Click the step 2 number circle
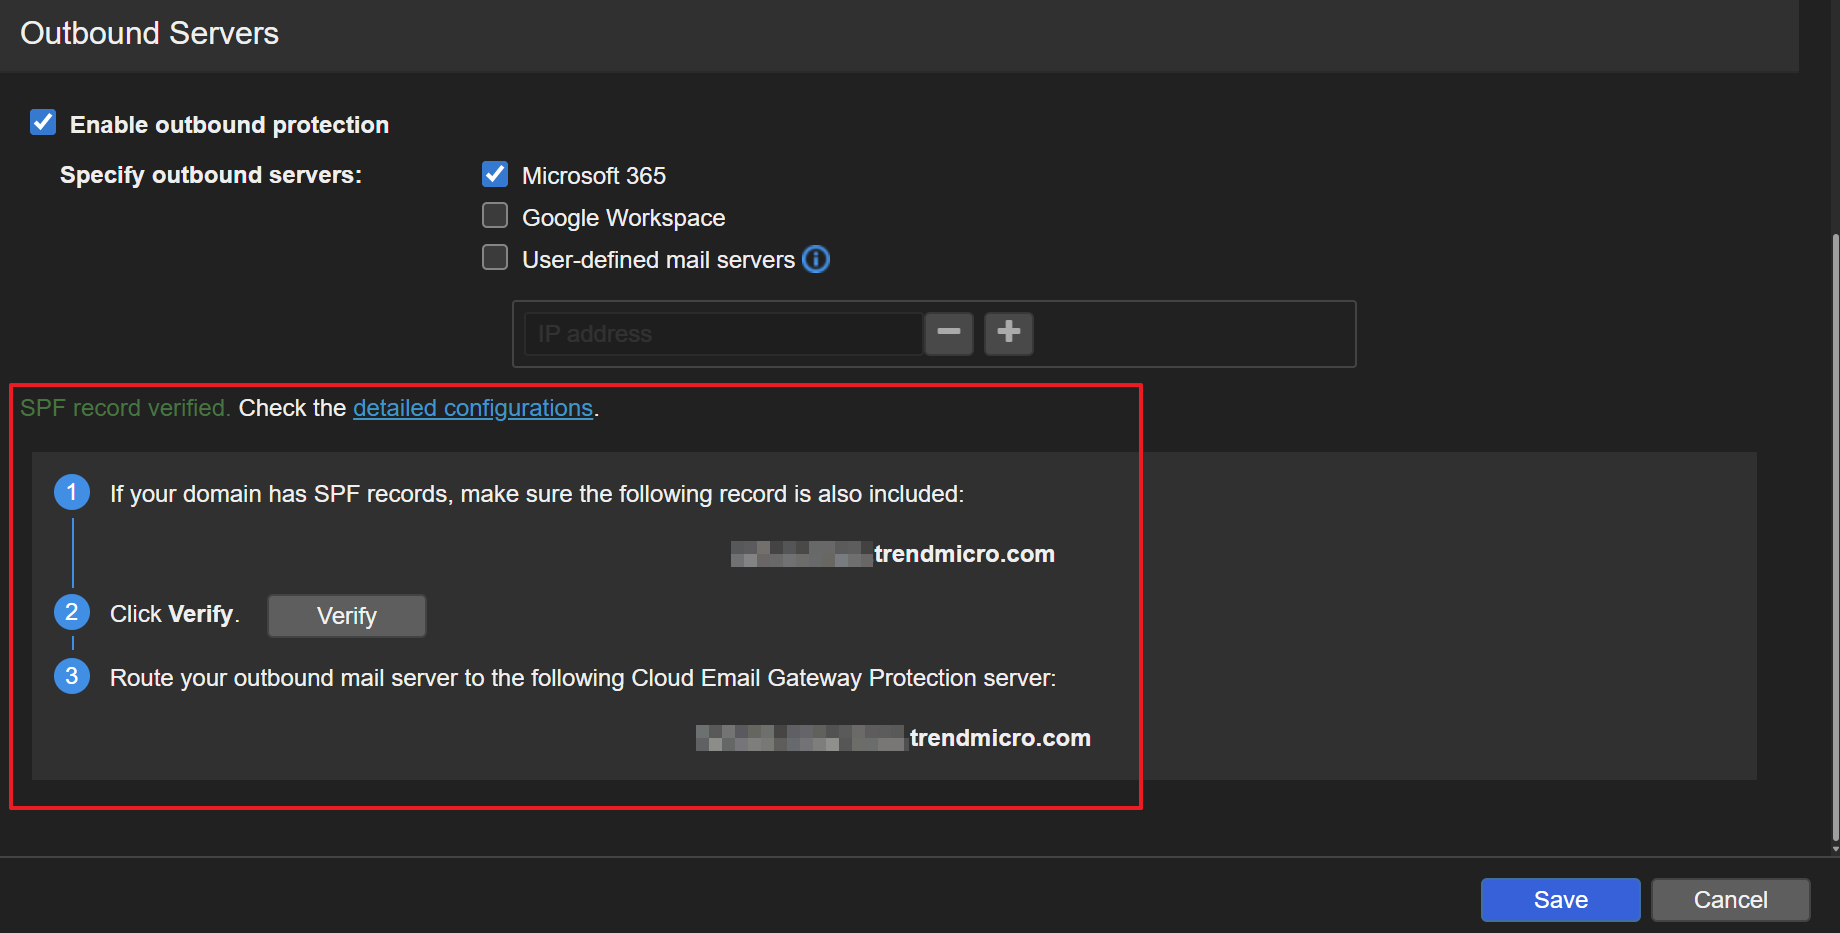 [x=72, y=612]
